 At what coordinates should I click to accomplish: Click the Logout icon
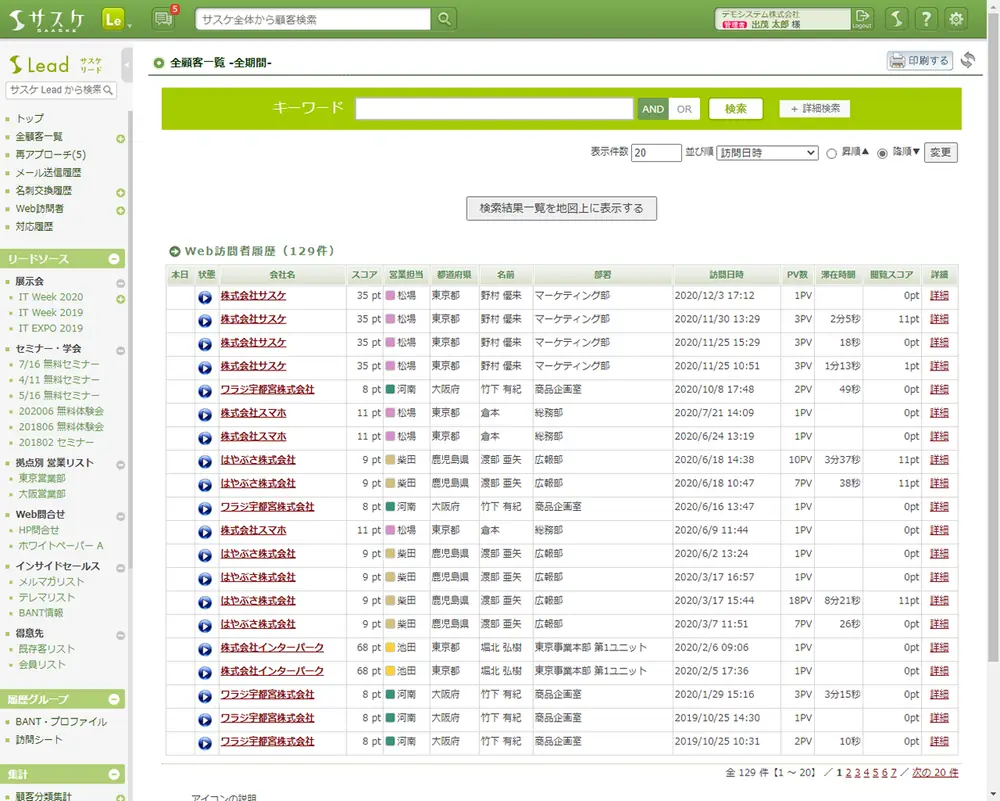pos(862,19)
